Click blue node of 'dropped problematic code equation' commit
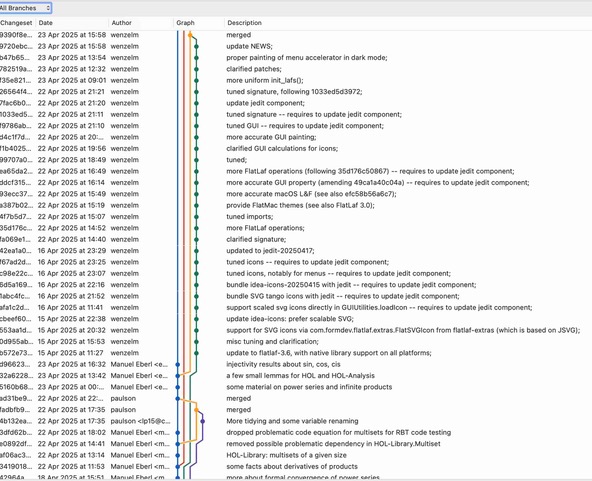Image resolution: width=592 pixels, height=481 pixels. pos(177,432)
